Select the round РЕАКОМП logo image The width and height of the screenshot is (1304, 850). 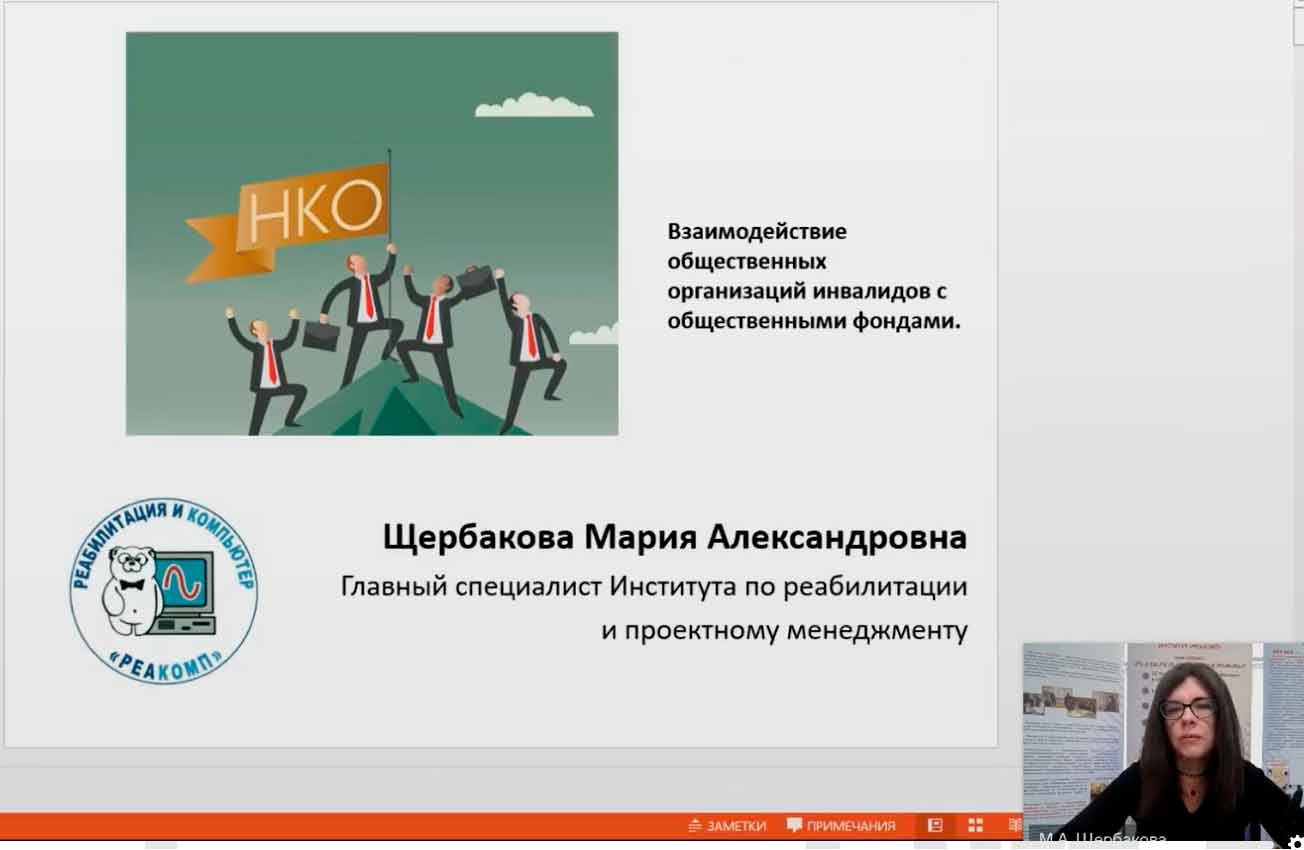coord(163,592)
